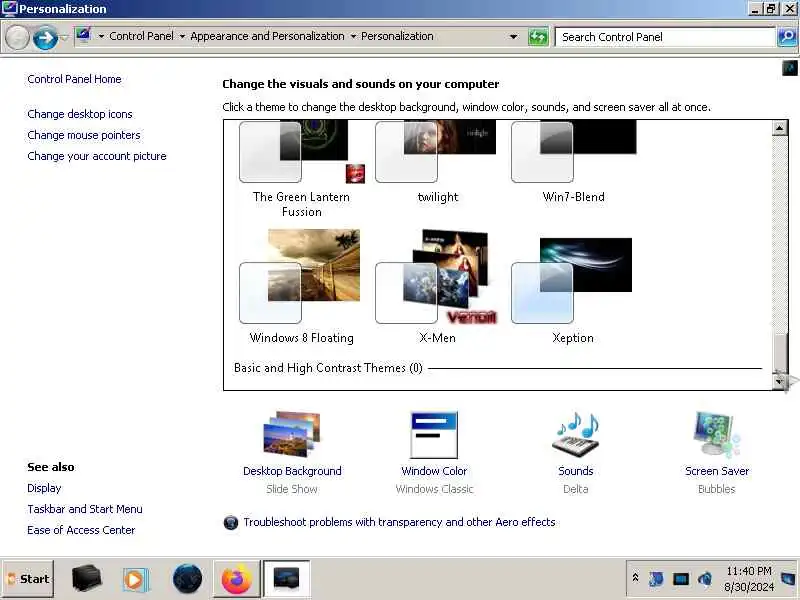Screen dimensions: 800x600
Task: Open Sounds settings icon
Action: [x=576, y=434]
